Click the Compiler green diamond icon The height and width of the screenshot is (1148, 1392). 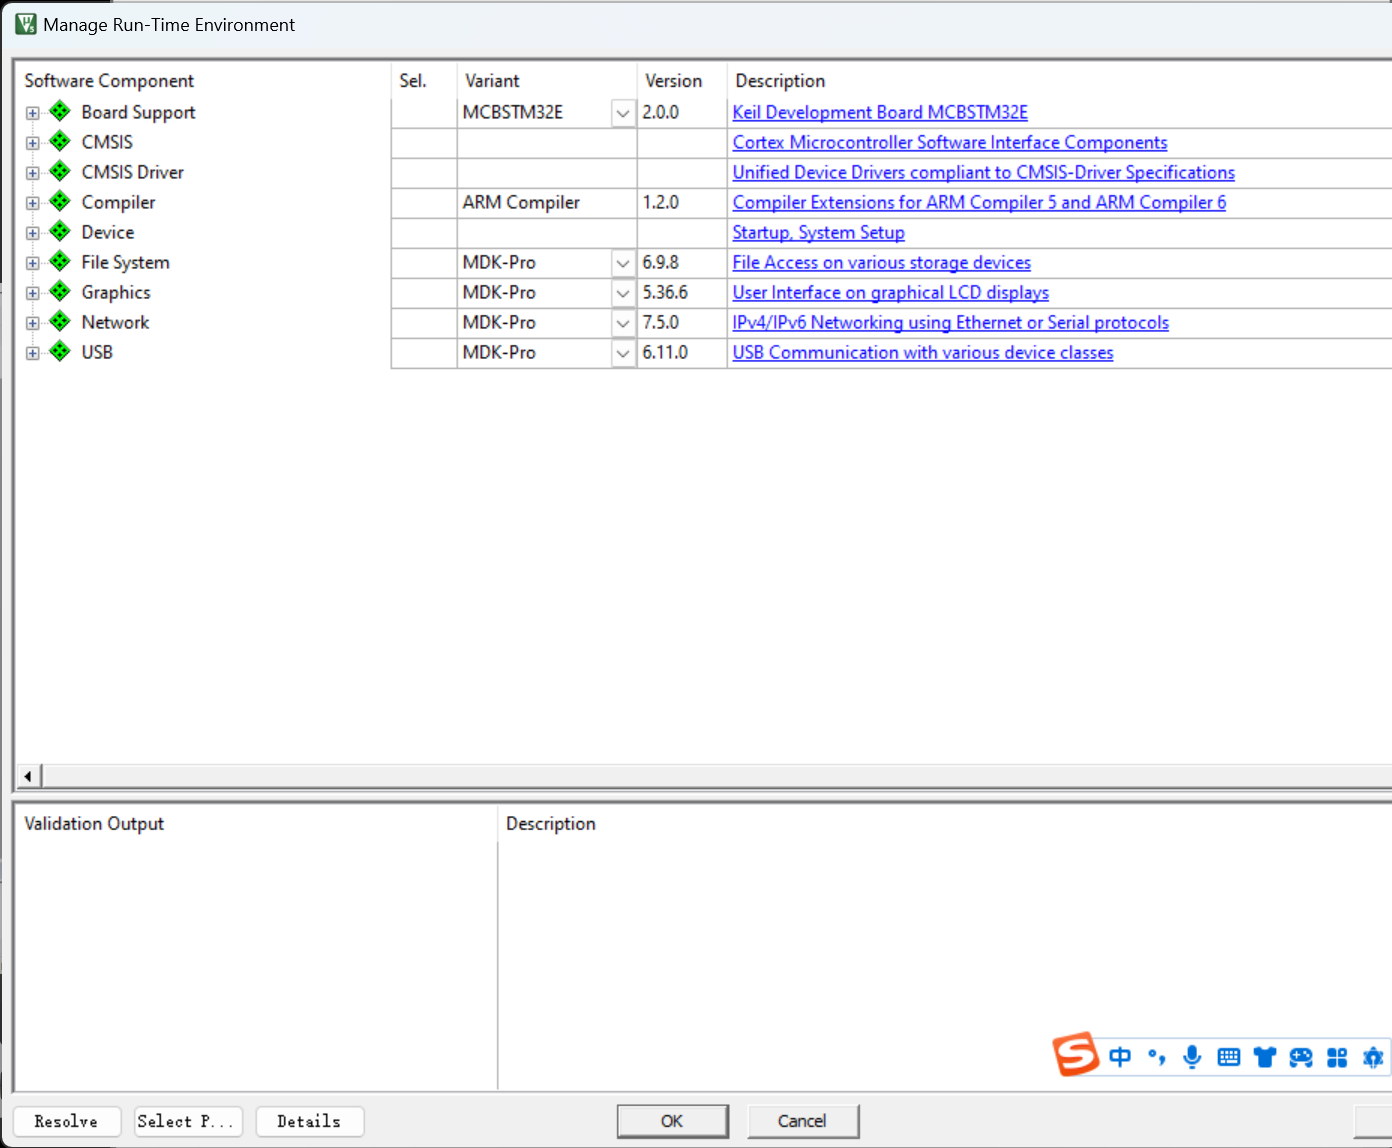point(60,202)
